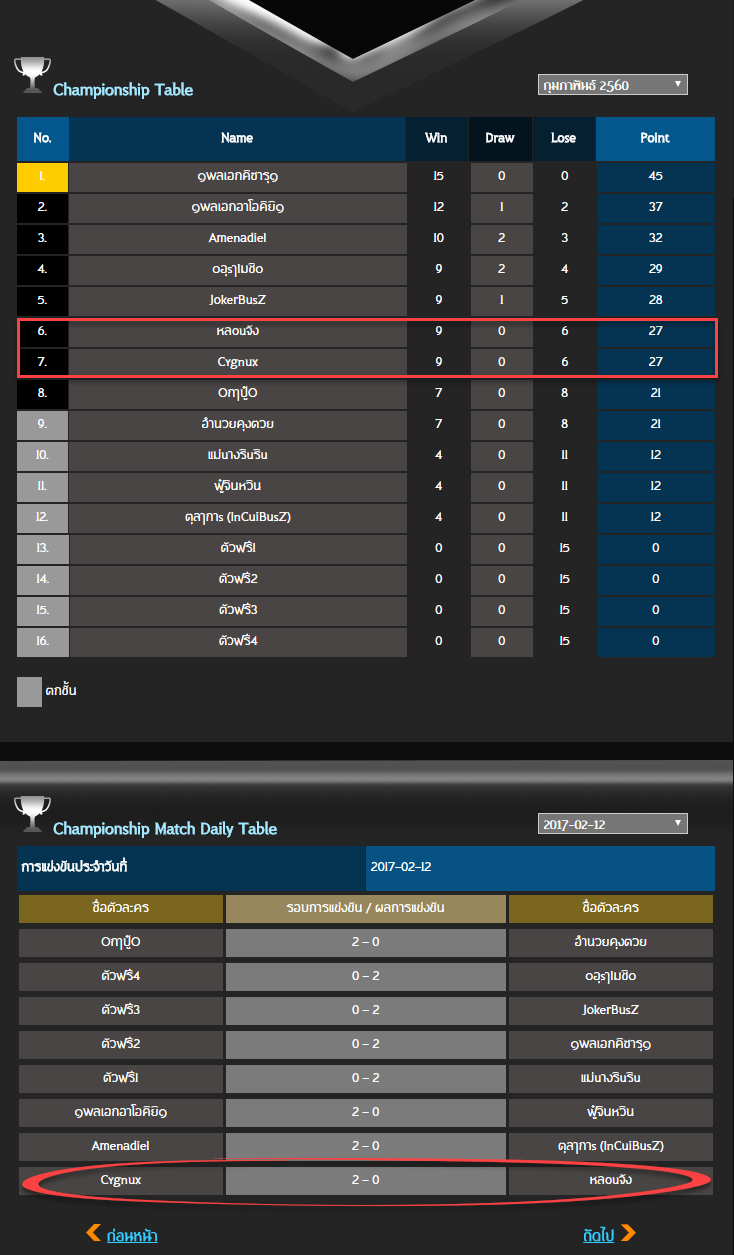Click the trophy icon beside Championship Match Daily Table
734x1255 pixels.
(32, 813)
